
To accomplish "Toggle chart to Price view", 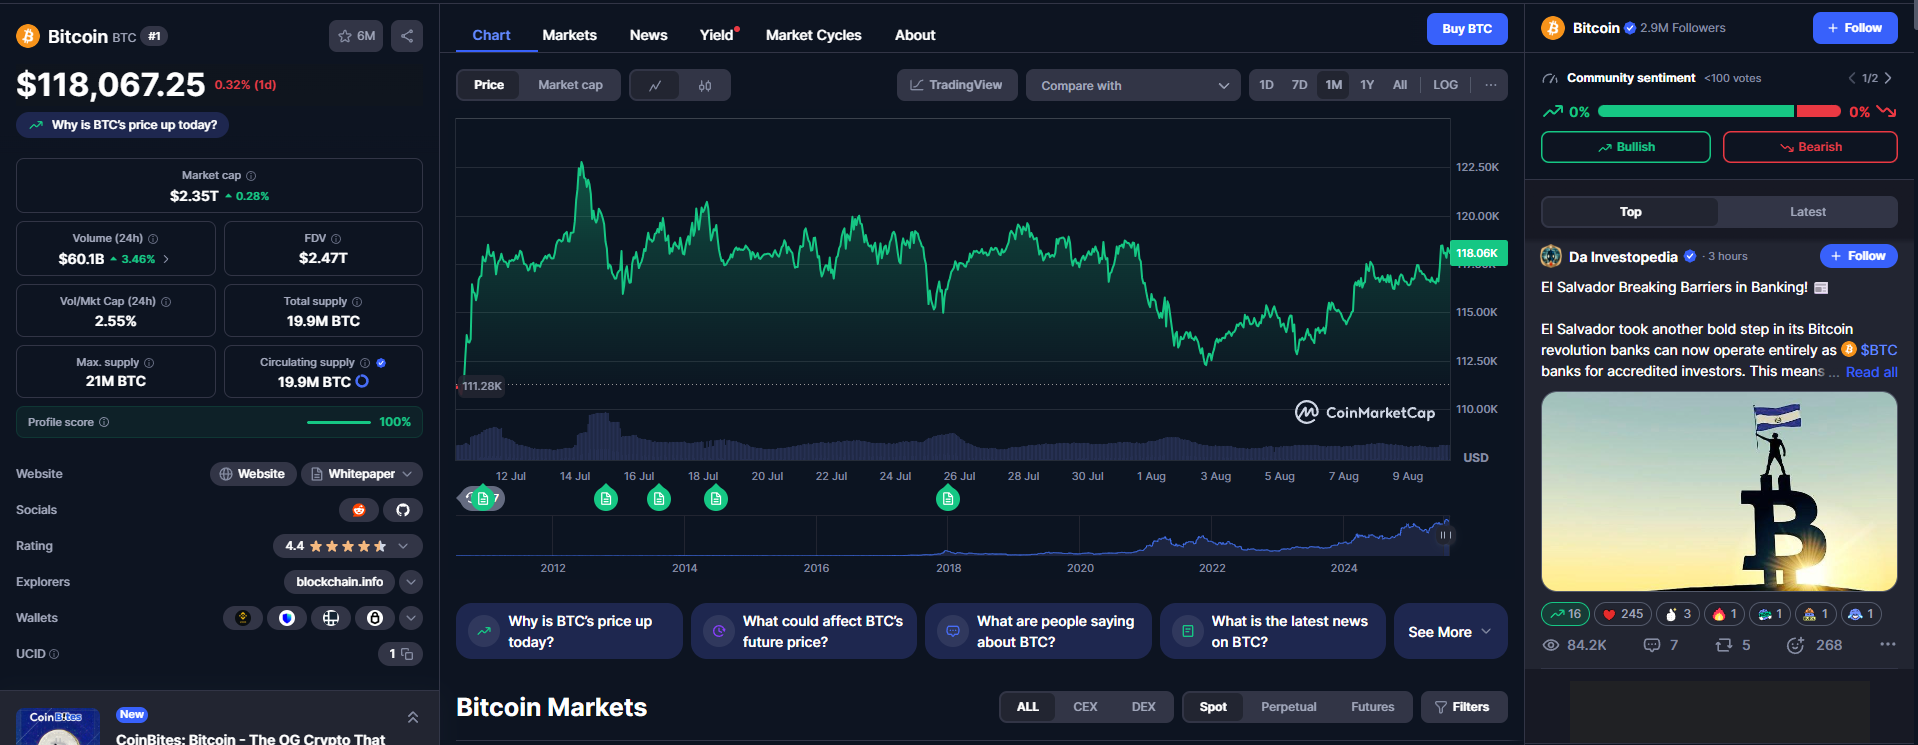I will (x=489, y=85).
